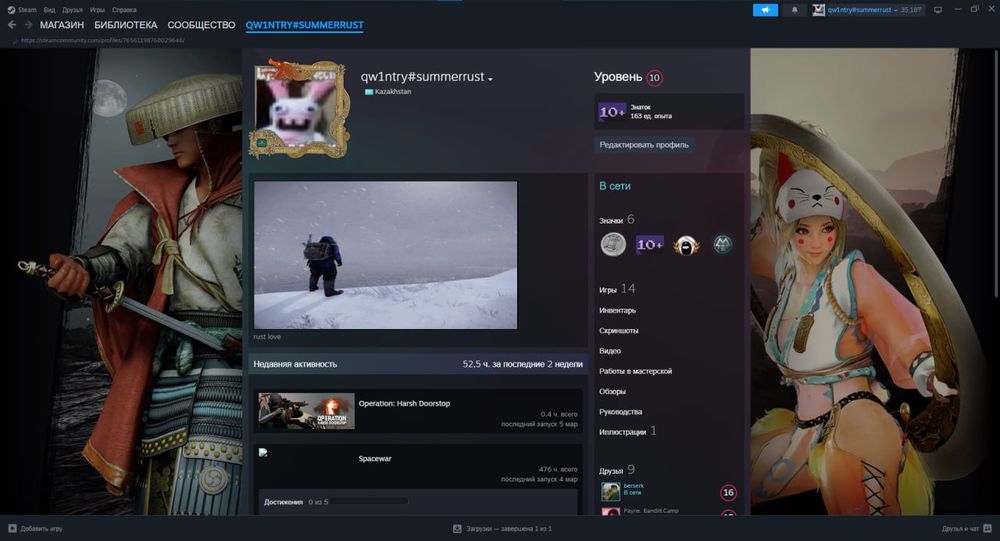Go to the СООБЩЕСТВО tab
Viewport: 1000px width, 541px height.
coord(202,25)
